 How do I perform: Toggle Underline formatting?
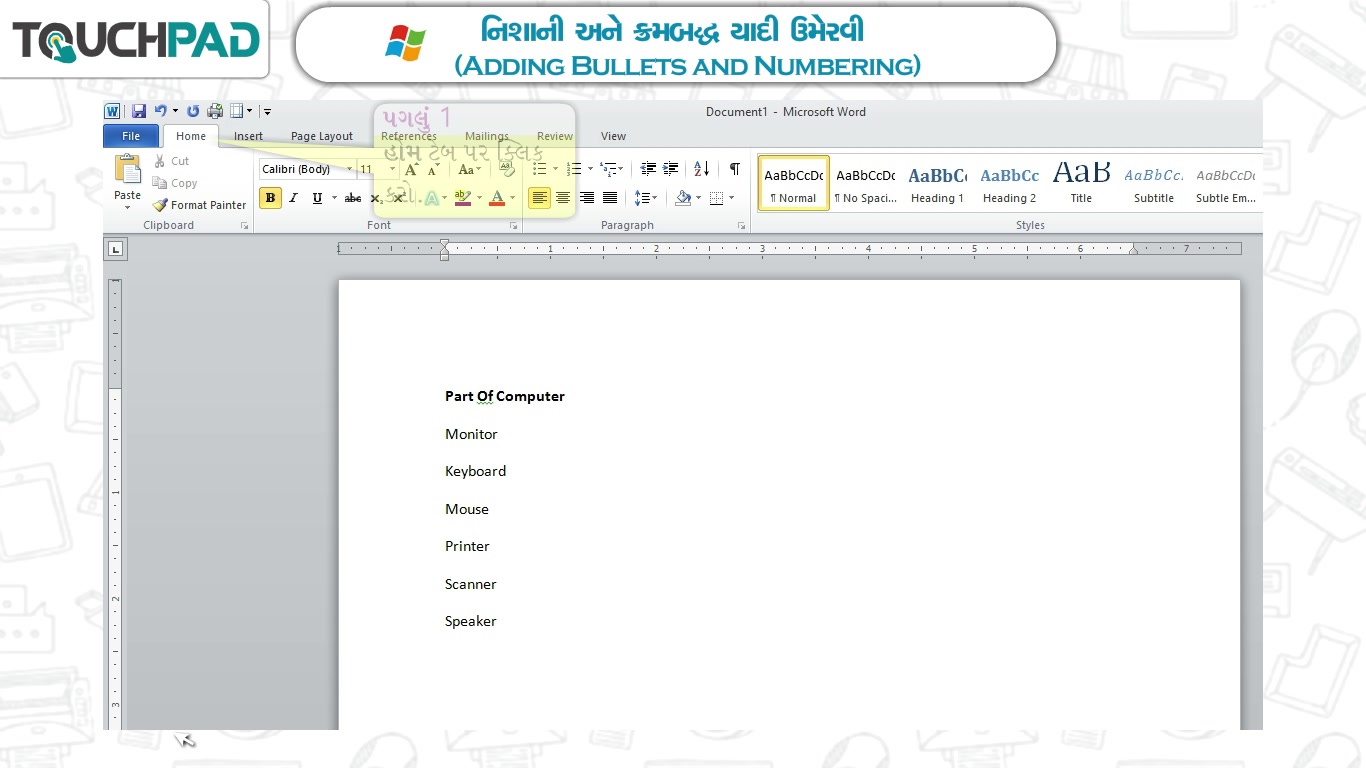pos(317,198)
